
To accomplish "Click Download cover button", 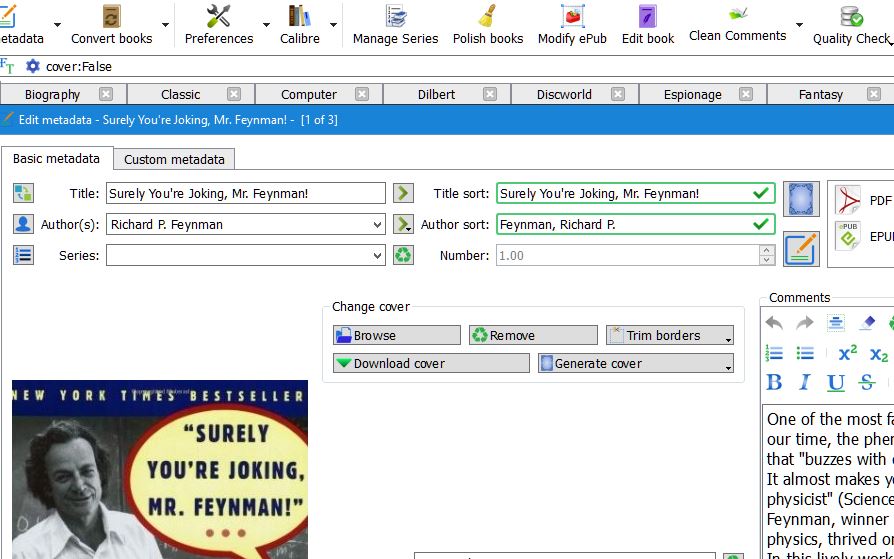I will coord(431,363).
